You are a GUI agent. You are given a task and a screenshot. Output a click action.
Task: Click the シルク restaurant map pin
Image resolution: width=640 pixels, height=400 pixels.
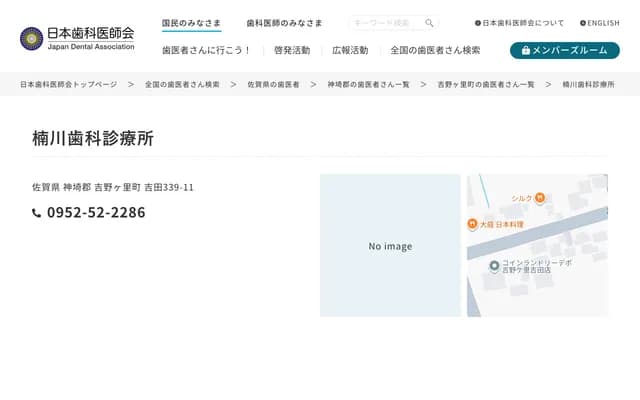tap(539, 198)
